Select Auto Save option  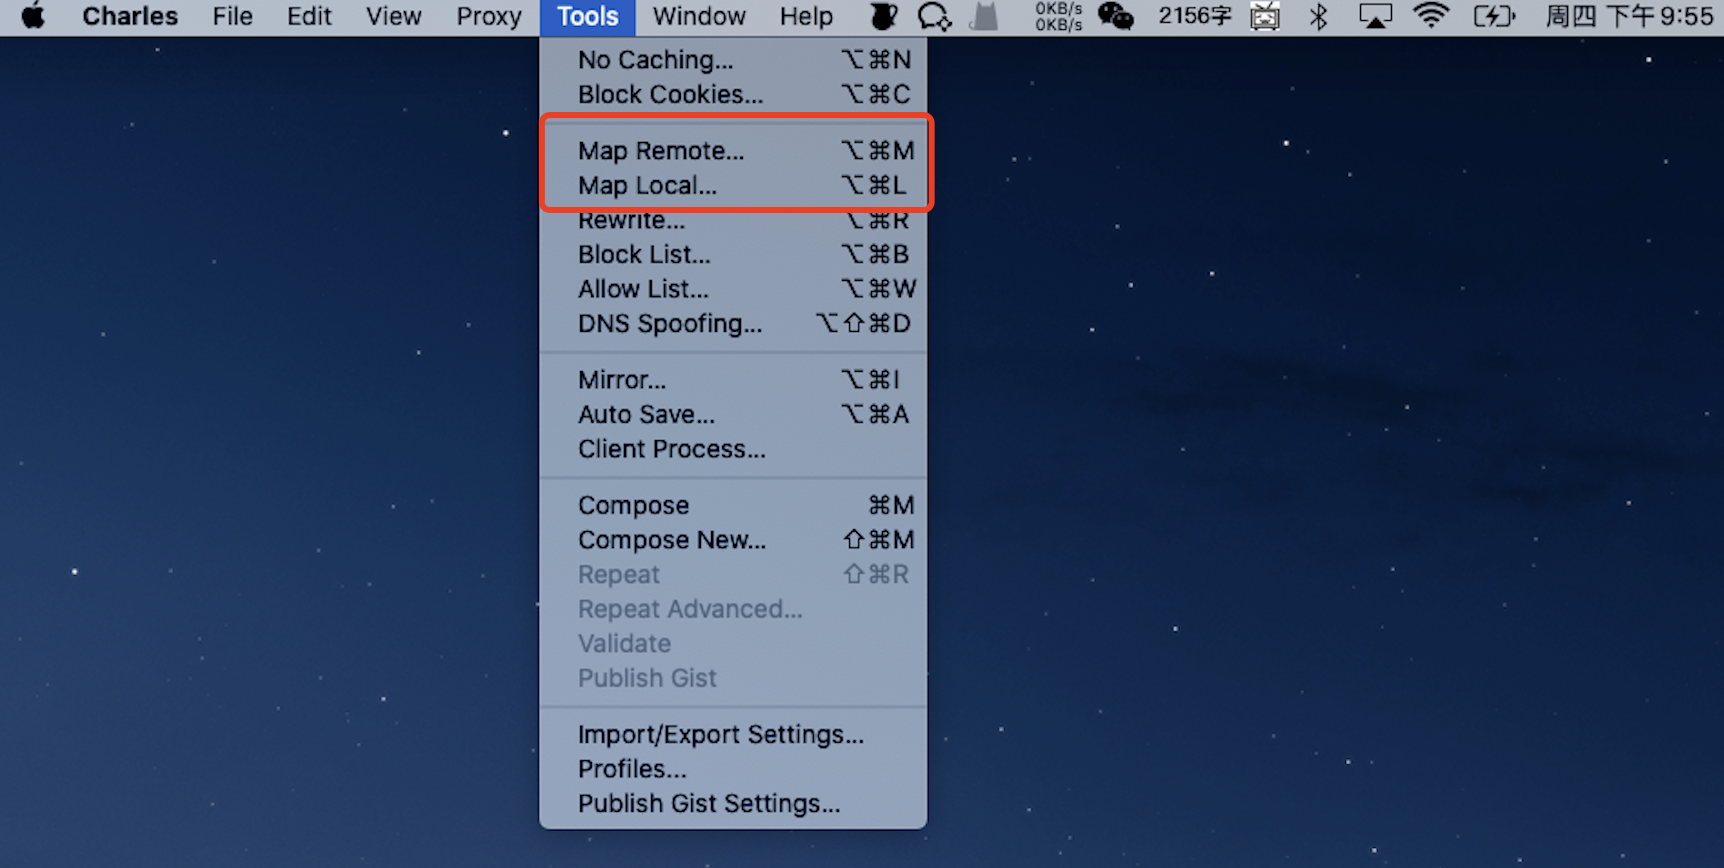click(x=646, y=415)
